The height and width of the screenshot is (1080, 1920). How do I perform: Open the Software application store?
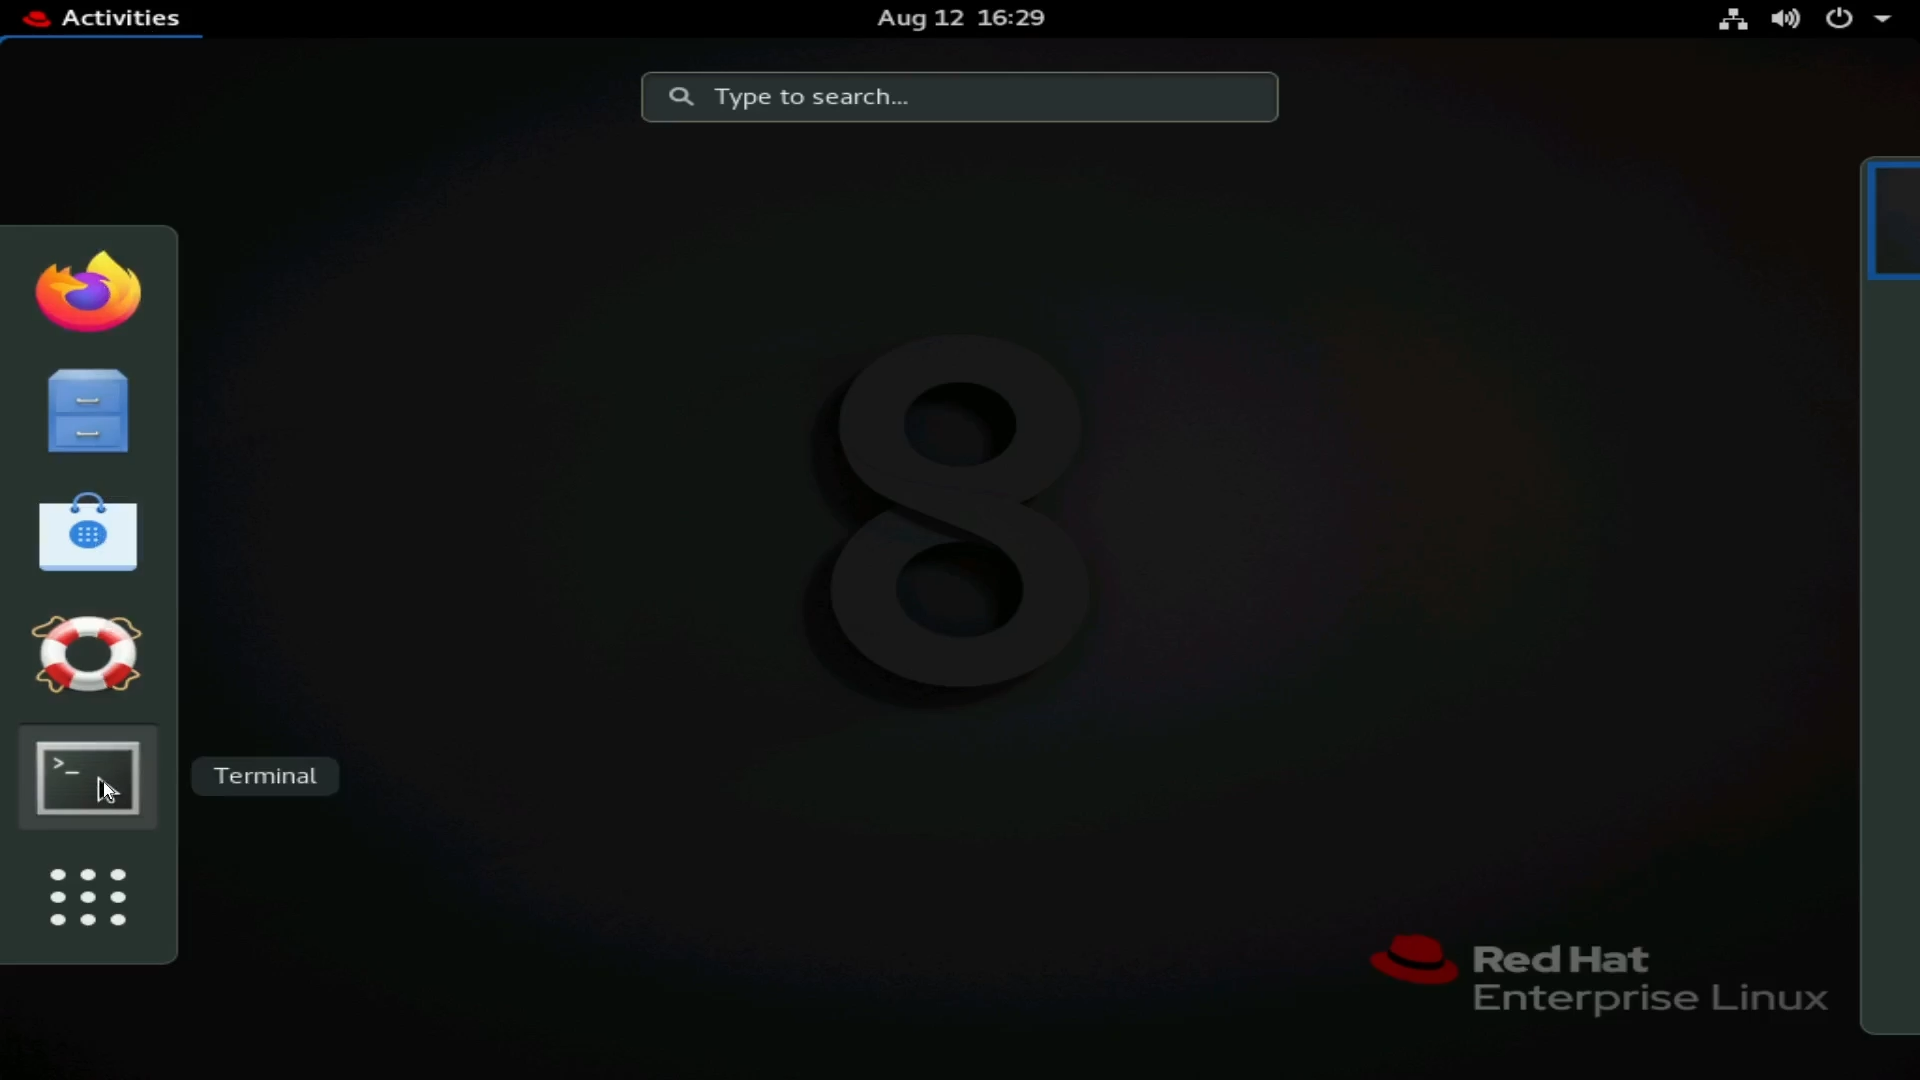[x=87, y=531]
